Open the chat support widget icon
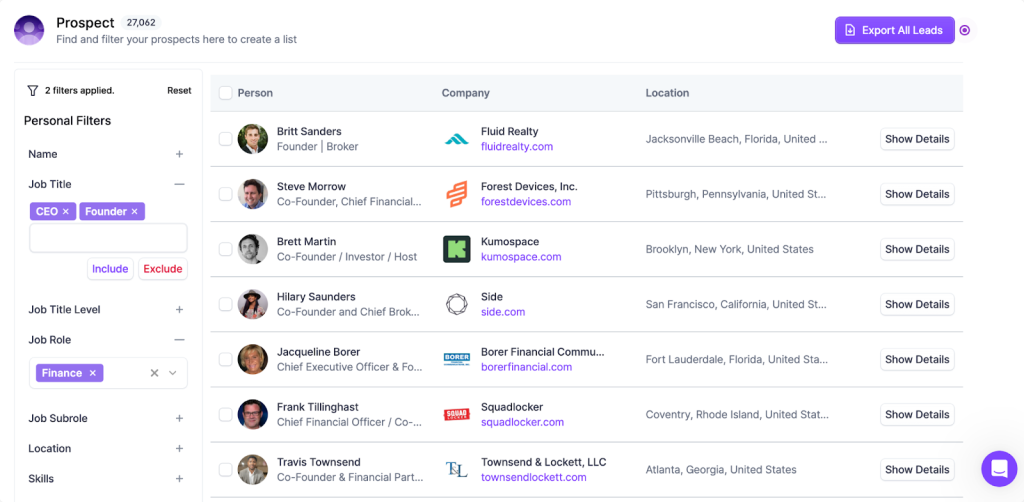 (x=998, y=468)
